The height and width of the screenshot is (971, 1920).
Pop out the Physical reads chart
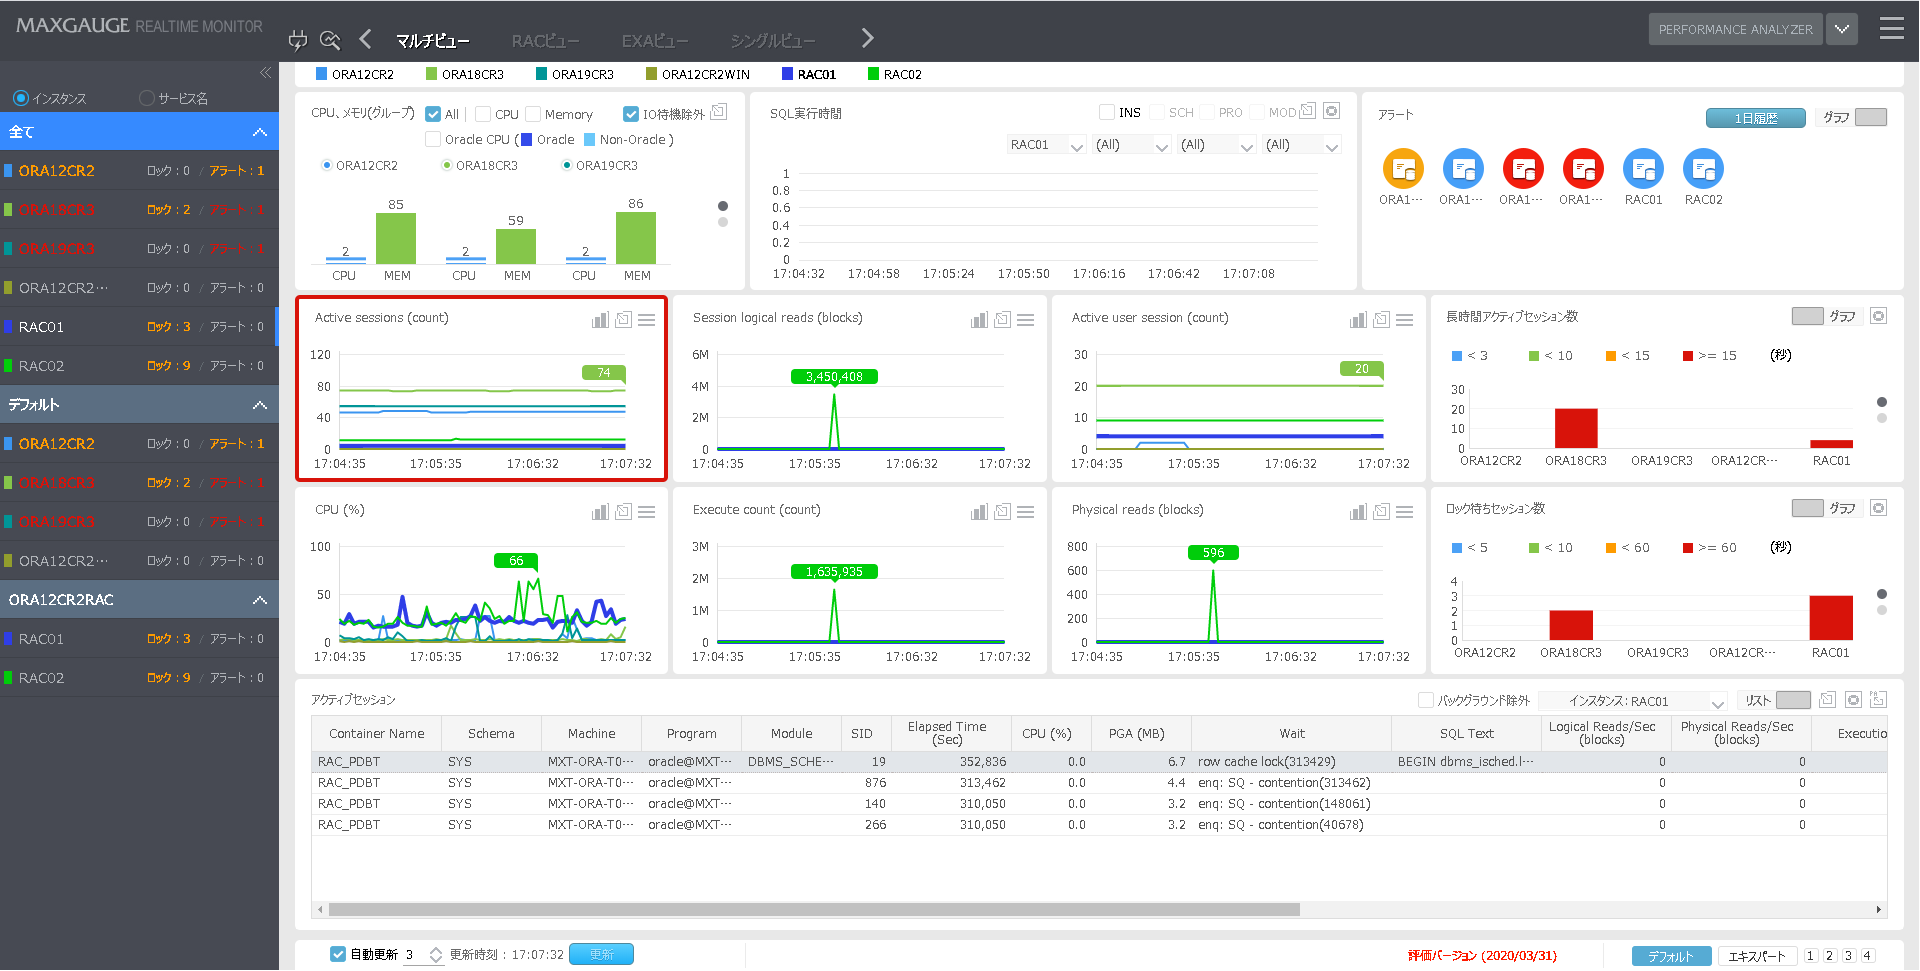(x=1381, y=511)
